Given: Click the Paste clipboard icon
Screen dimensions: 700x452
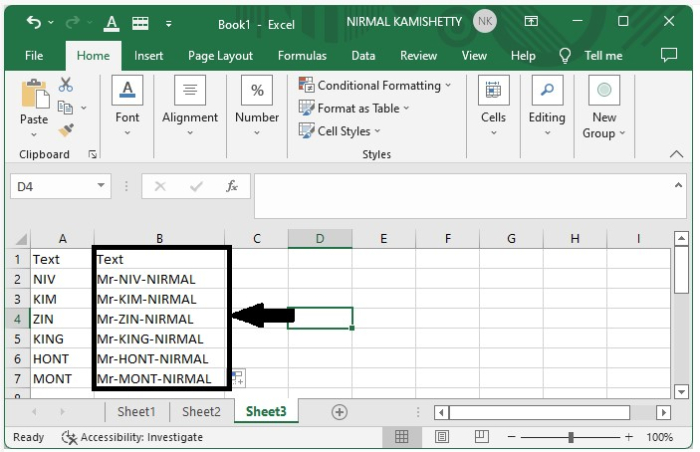Looking at the screenshot, I should [x=34, y=94].
